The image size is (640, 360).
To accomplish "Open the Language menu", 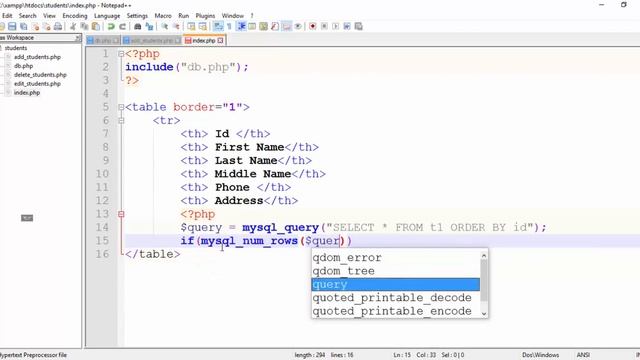I will (107, 16).
